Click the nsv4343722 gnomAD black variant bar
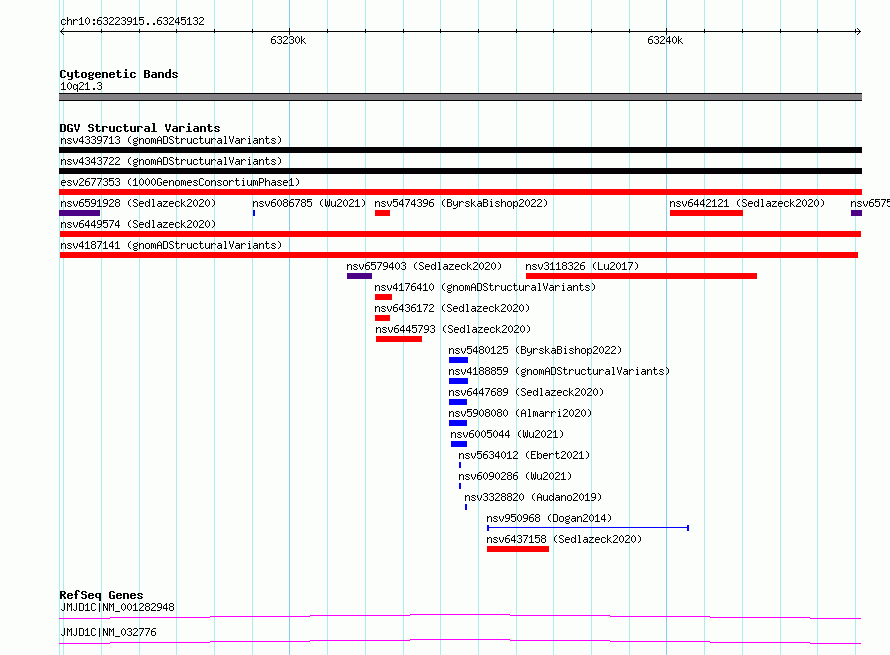 pos(460,171)
